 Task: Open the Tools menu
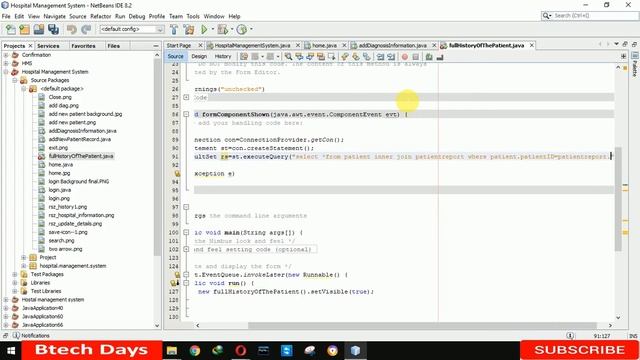coord(193,16)
